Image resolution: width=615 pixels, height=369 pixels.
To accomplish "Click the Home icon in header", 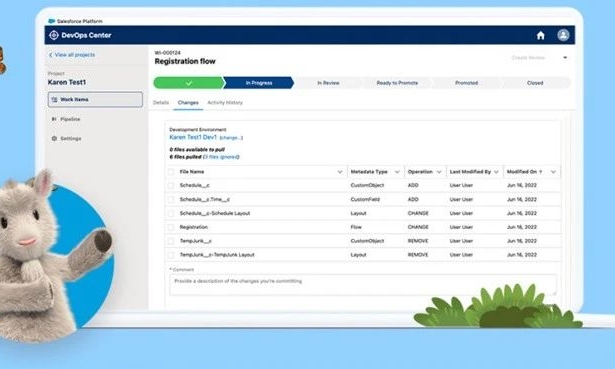I will pos(540,36).
